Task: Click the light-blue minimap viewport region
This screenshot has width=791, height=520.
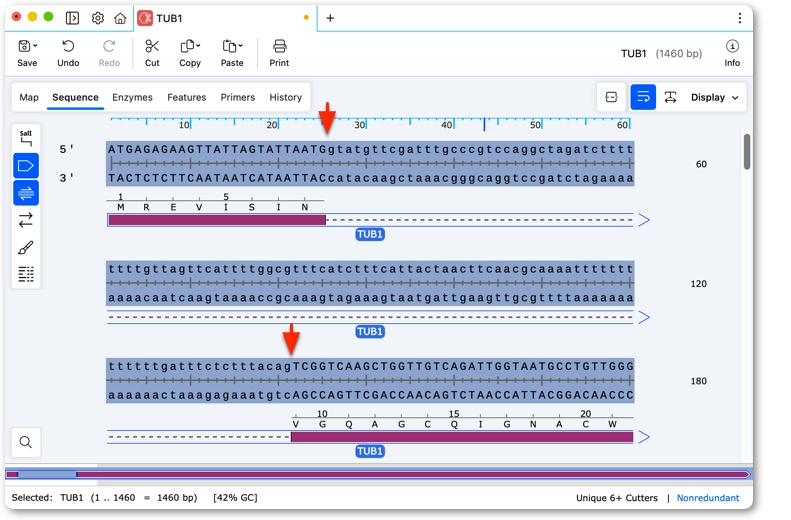Action: (x=47, y=475)
